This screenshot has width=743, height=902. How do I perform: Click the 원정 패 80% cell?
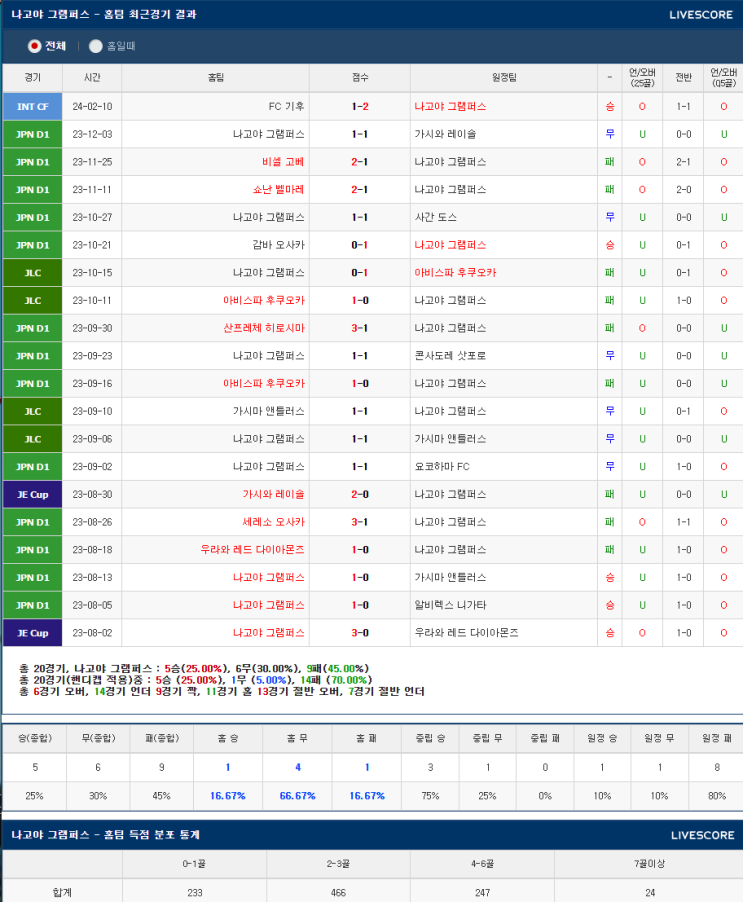[717, 796]
